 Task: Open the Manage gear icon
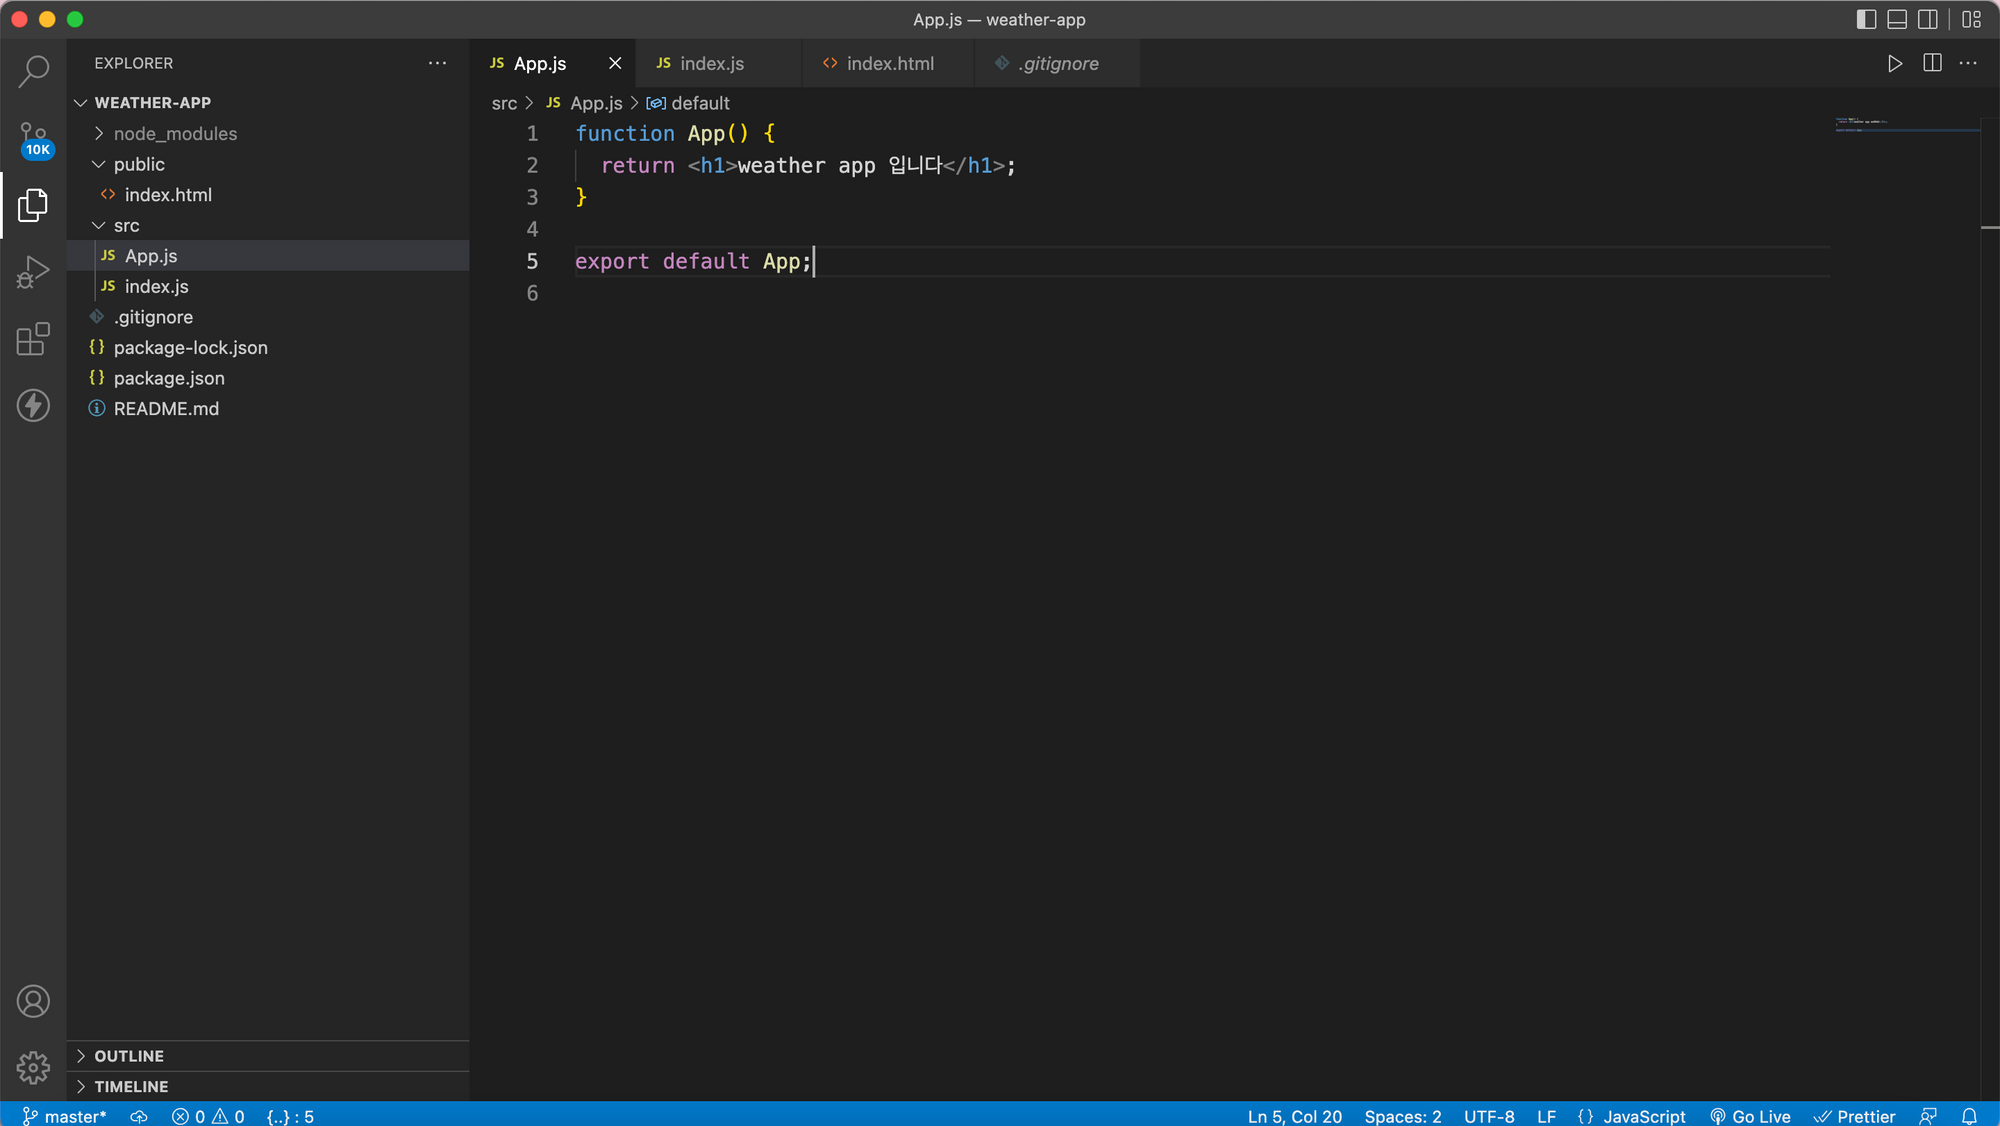(x=33, y=1067)
